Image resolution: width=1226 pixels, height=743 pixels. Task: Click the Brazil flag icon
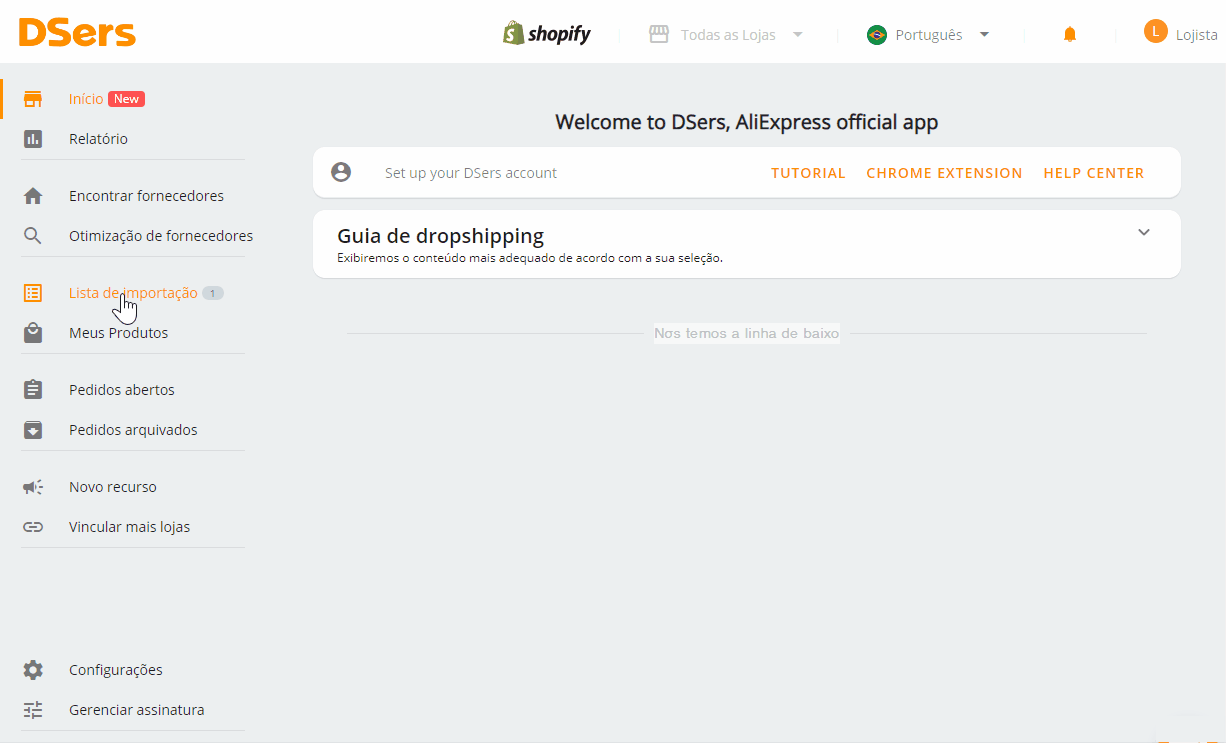tap(877, 35)
